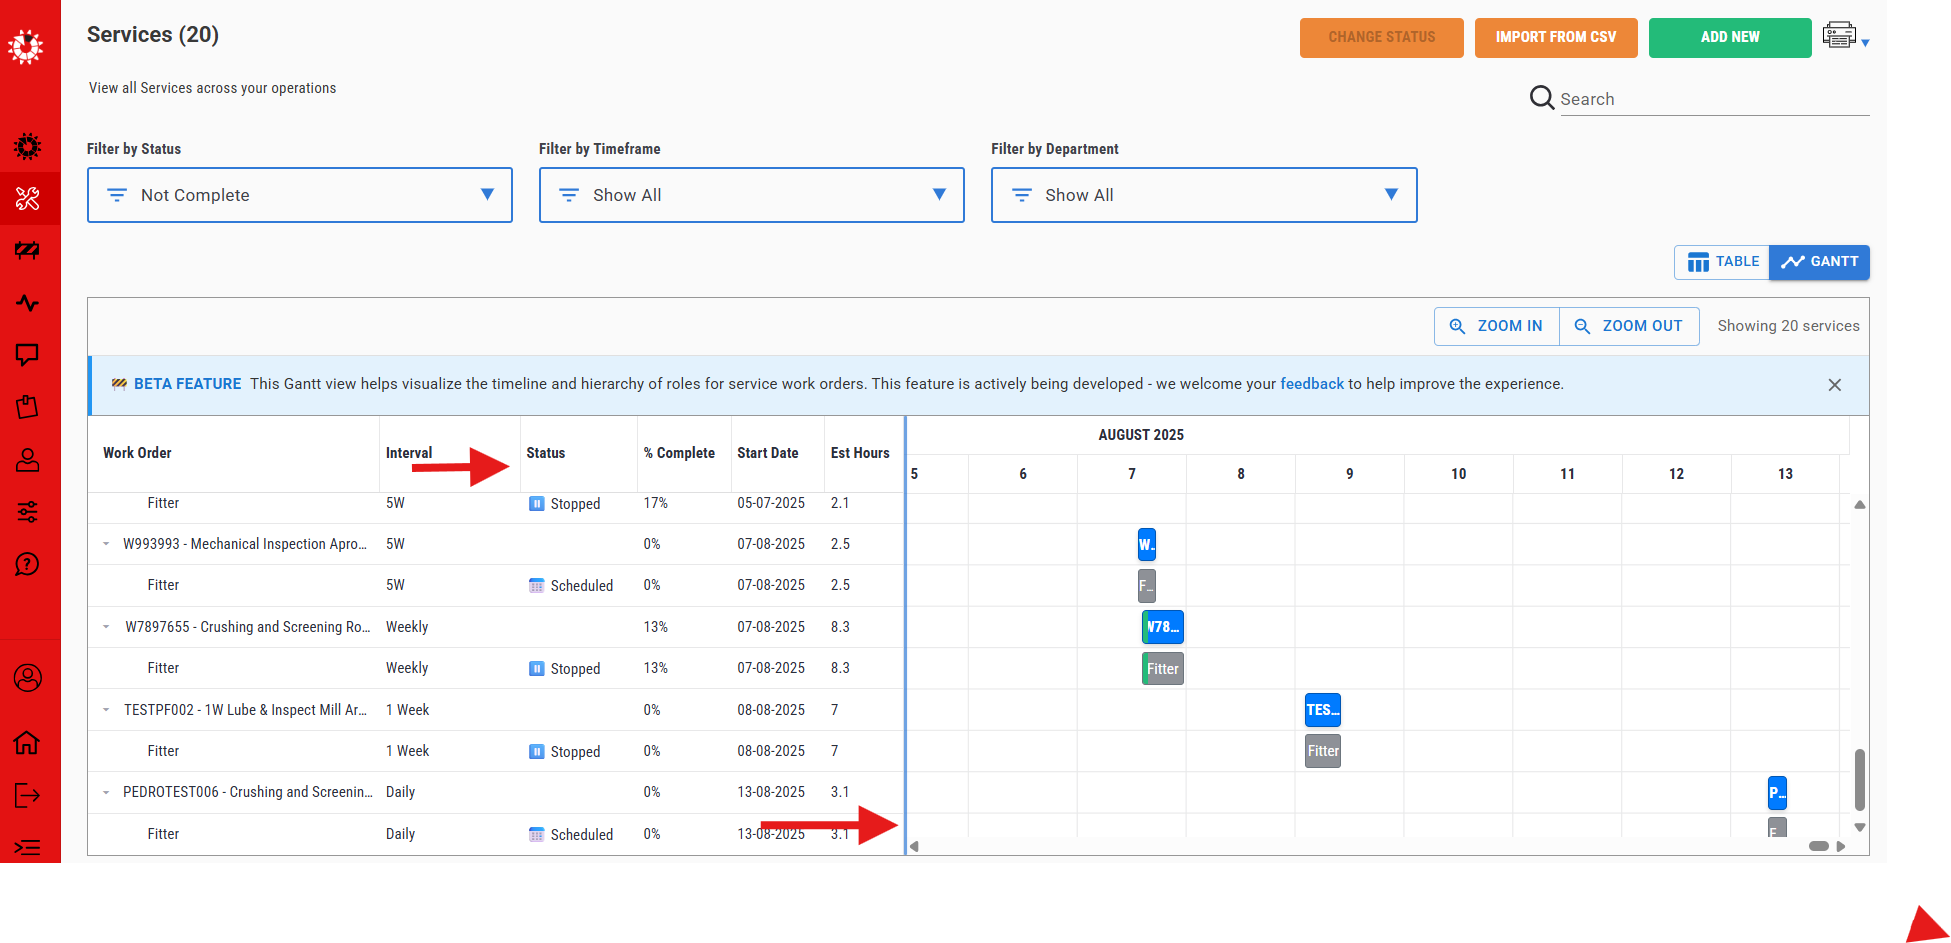The height and width of the screenshot is (943, 1951).
Task: Click the logout arrow icon
Action: pos(28,796)
